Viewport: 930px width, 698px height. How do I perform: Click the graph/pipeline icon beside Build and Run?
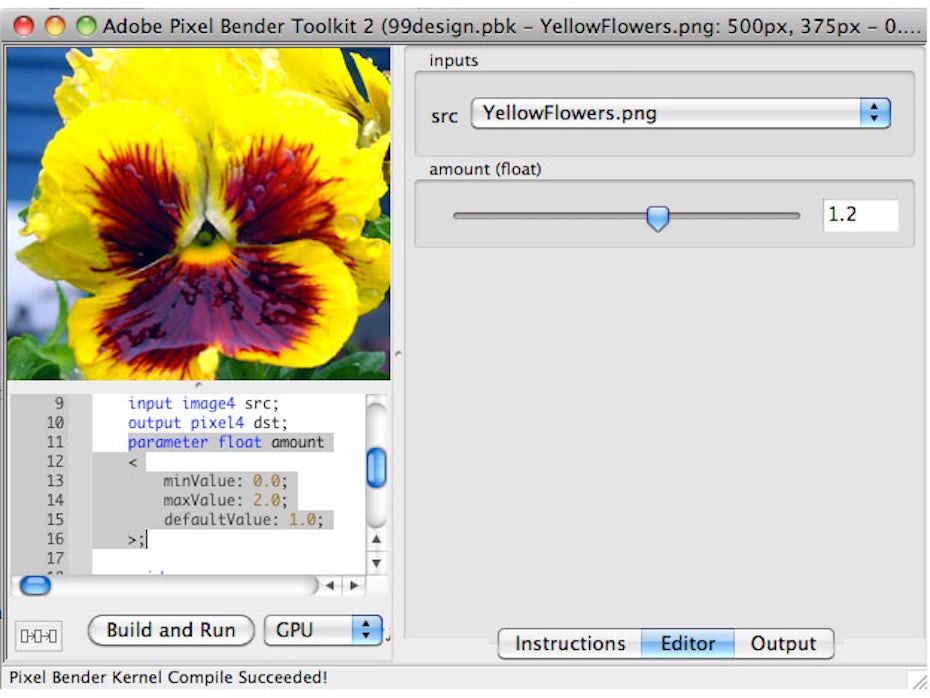40,635
